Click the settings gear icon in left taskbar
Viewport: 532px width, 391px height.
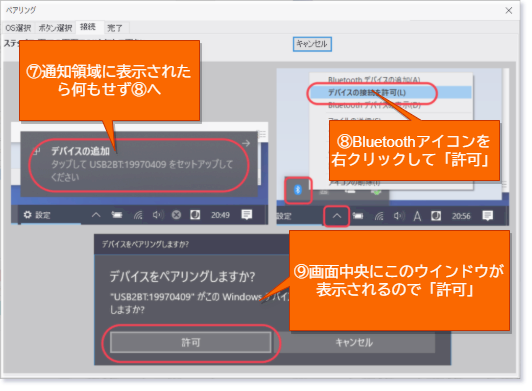pos(27,215)
